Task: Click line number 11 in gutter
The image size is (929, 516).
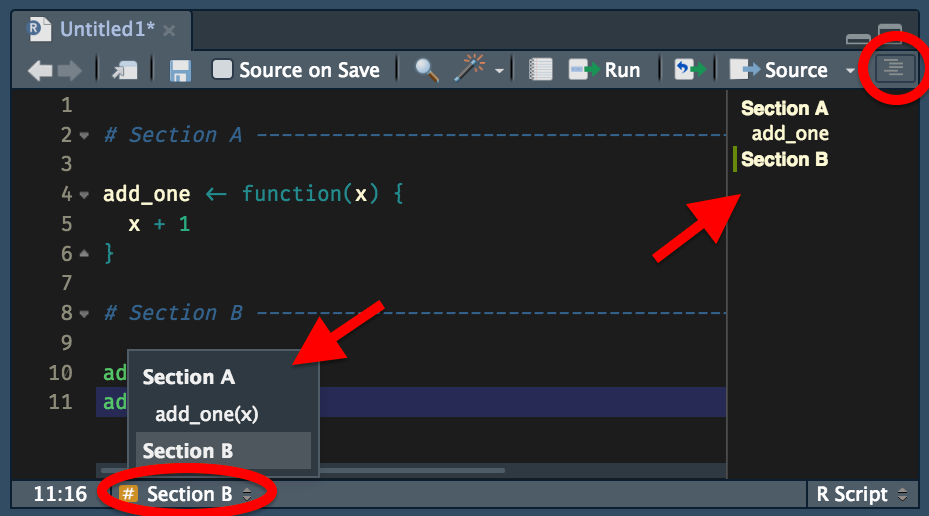Action: pyautogui.click(x=60, y=402)
